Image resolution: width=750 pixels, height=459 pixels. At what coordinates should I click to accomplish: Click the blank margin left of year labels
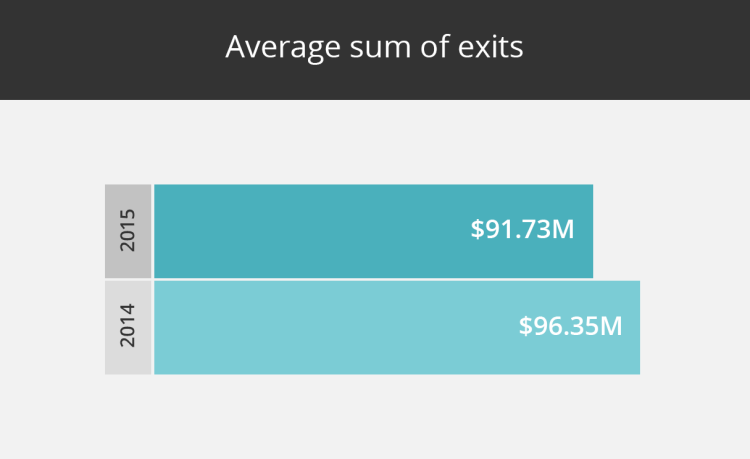coord(52,279)
